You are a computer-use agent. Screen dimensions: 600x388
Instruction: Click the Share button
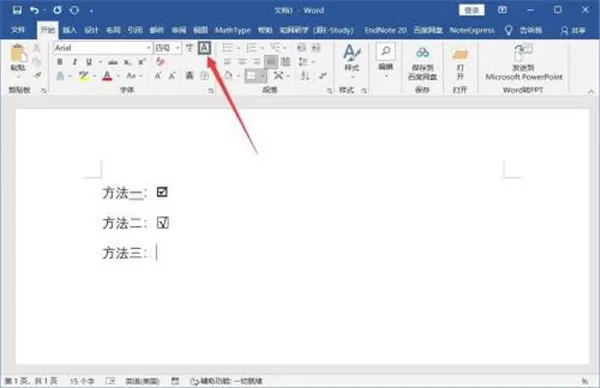tap(573, 30)
